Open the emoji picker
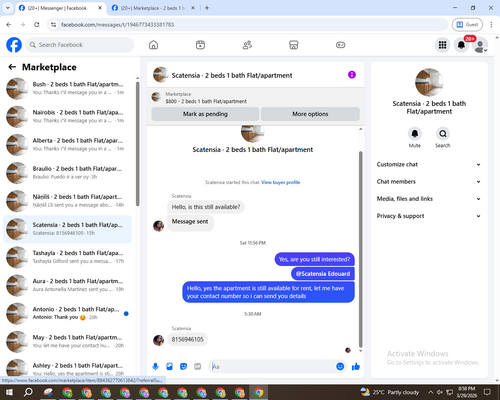 click(x=340, y=367)
